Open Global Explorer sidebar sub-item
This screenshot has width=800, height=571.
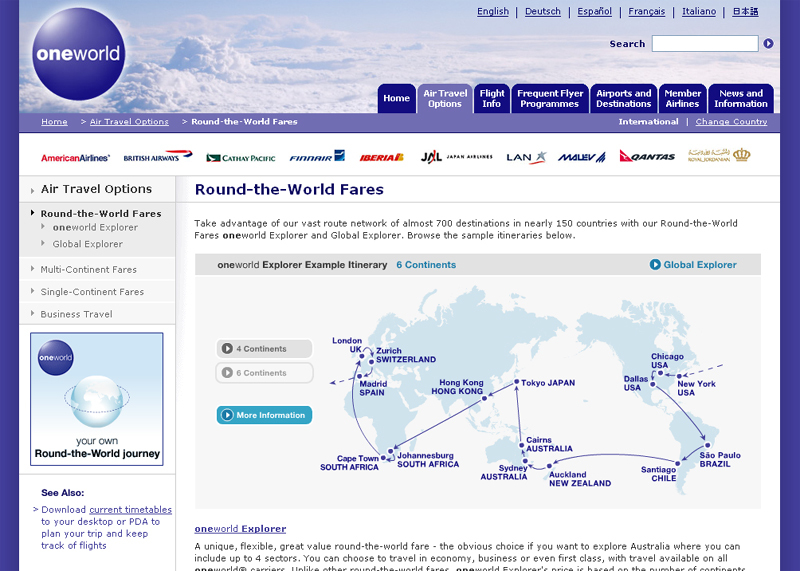point(87,244)
